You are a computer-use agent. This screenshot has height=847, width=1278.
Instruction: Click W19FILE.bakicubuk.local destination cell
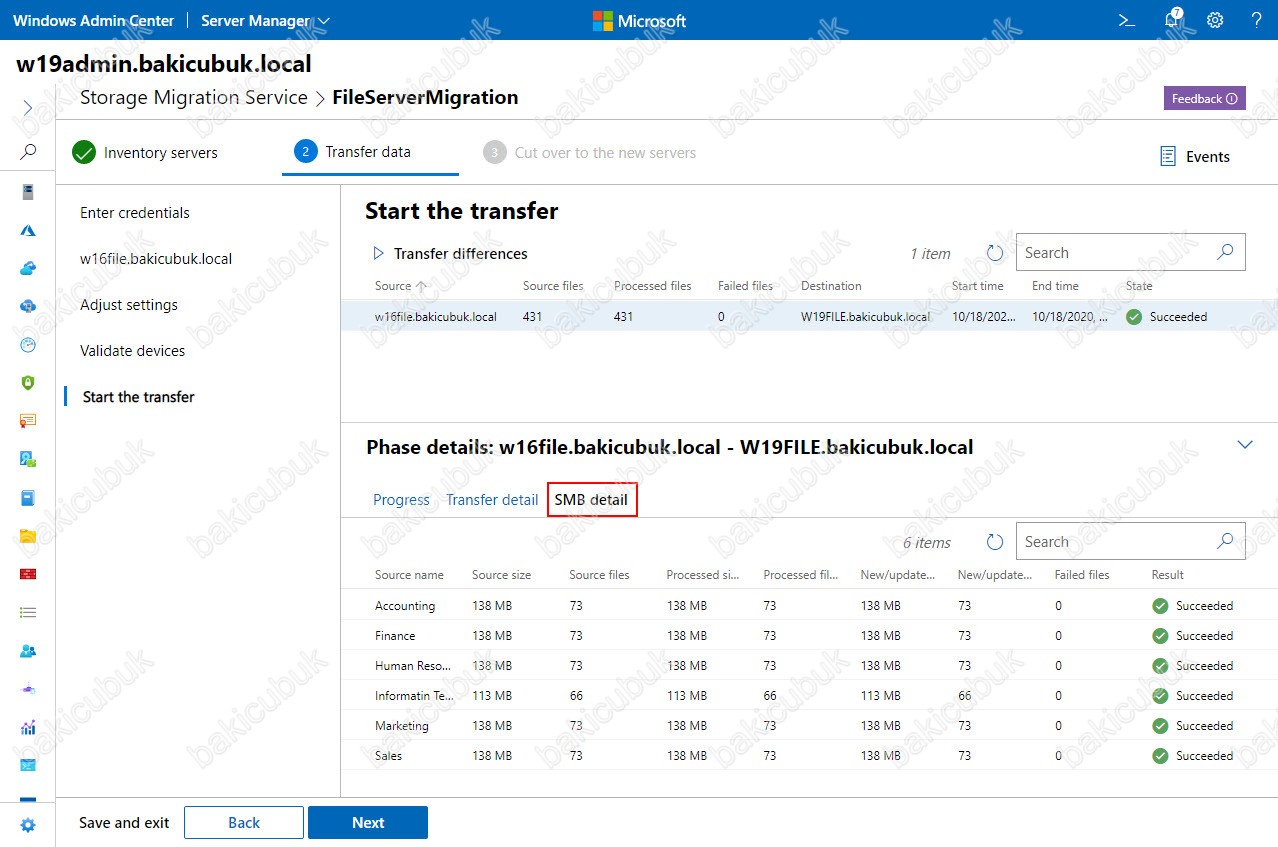[x=865, y=316]
